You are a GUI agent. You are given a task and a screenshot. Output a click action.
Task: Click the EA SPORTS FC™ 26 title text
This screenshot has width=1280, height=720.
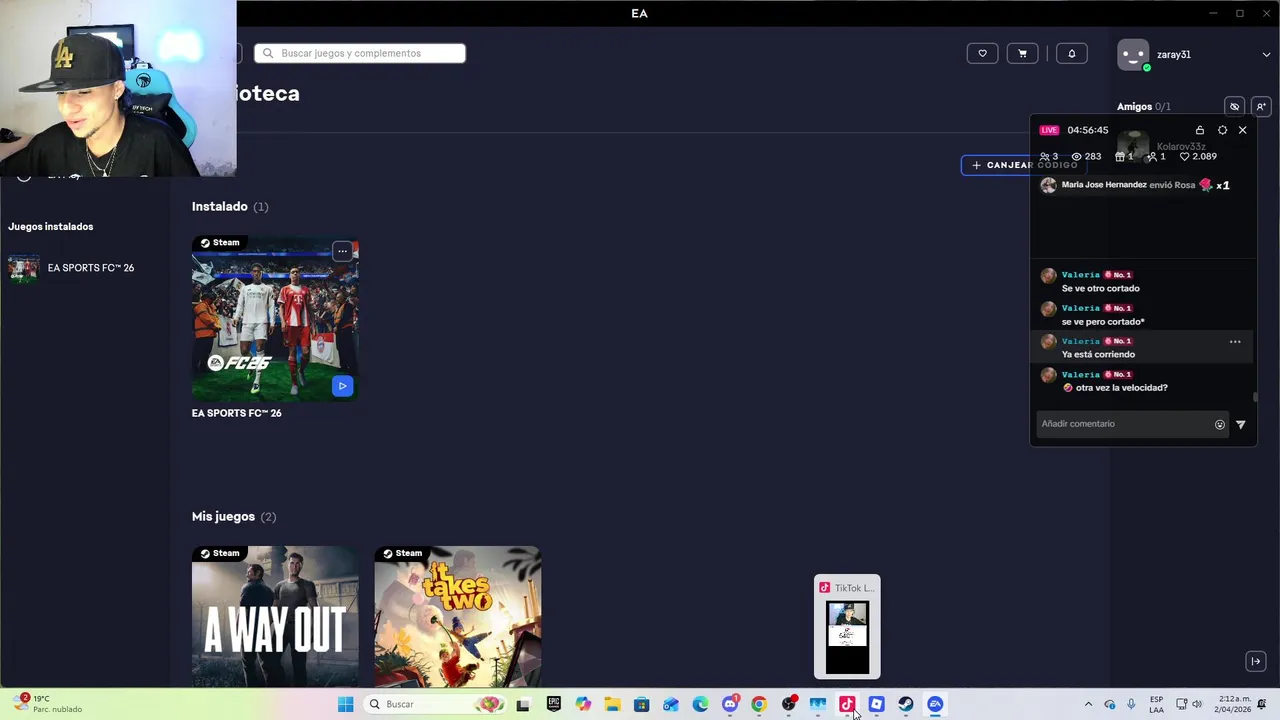point(237,413)
